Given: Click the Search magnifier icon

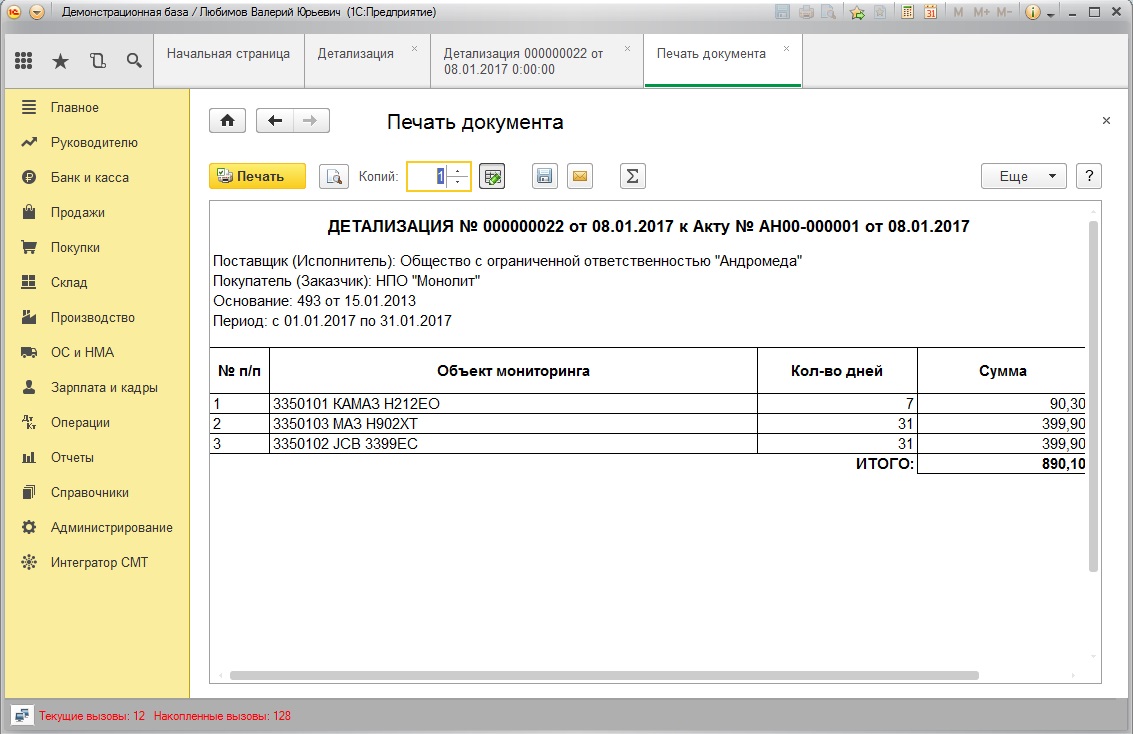Looking at the screenshot, I should (x=134, y=61).
